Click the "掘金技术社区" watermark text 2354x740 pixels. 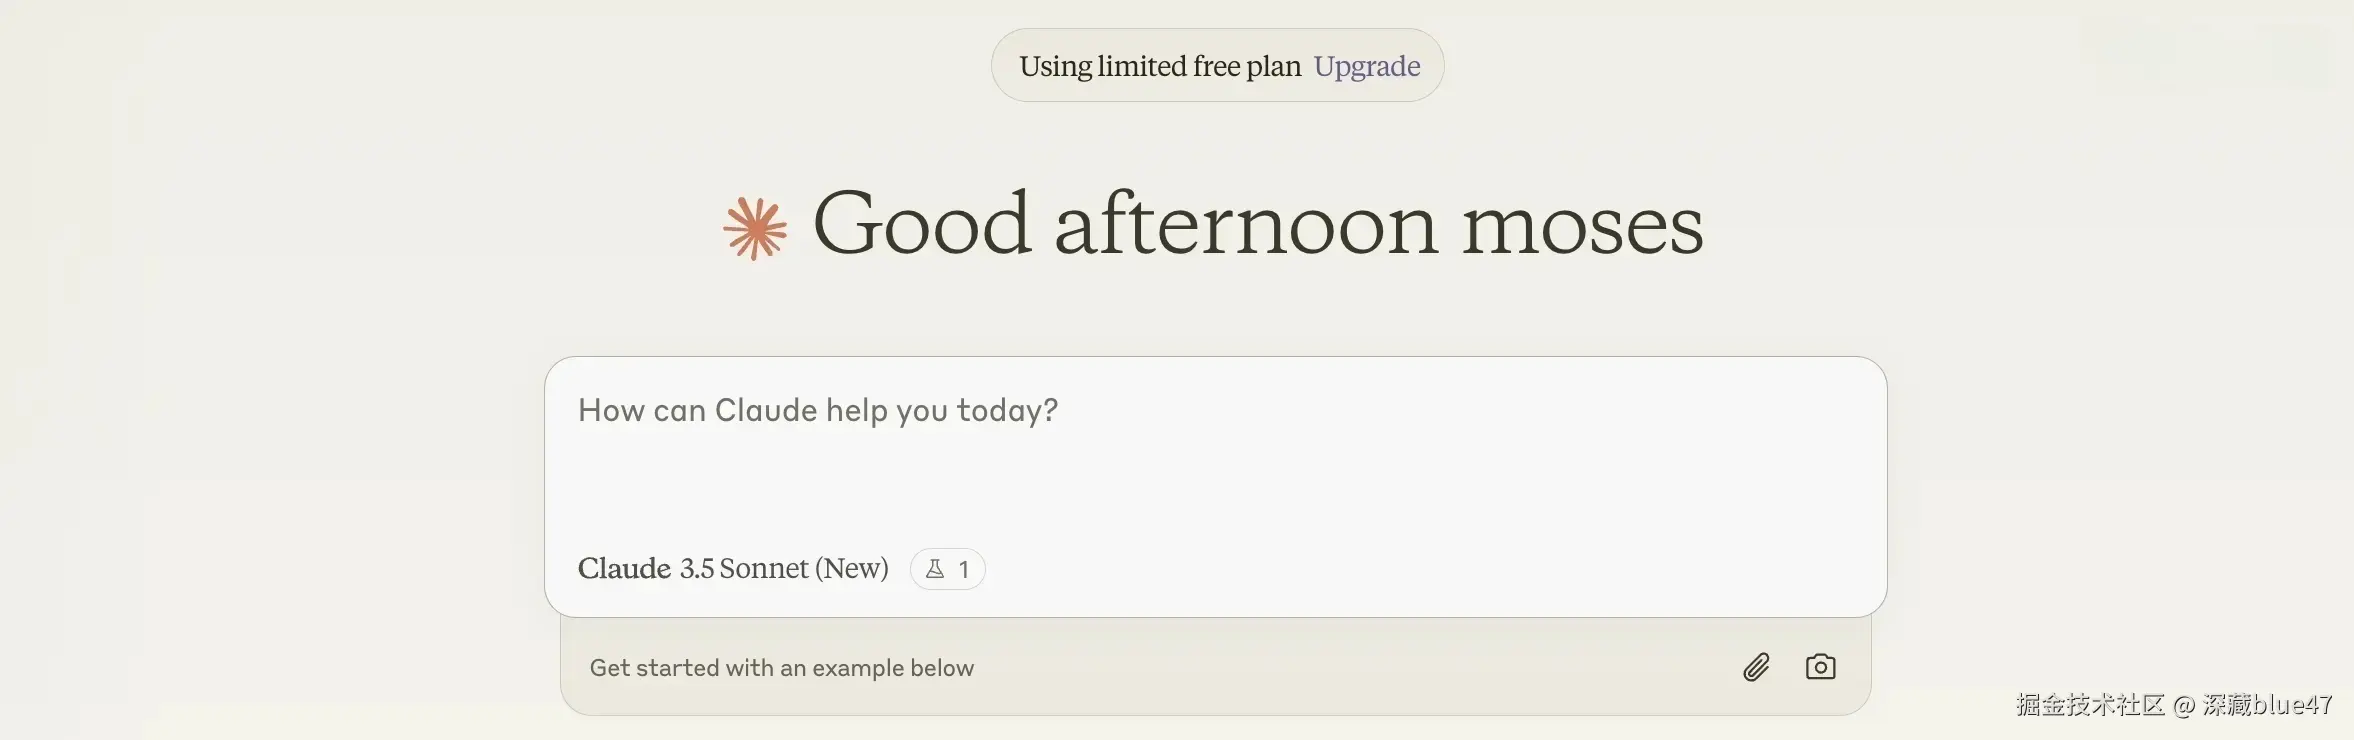click(x=2090, y=705)
